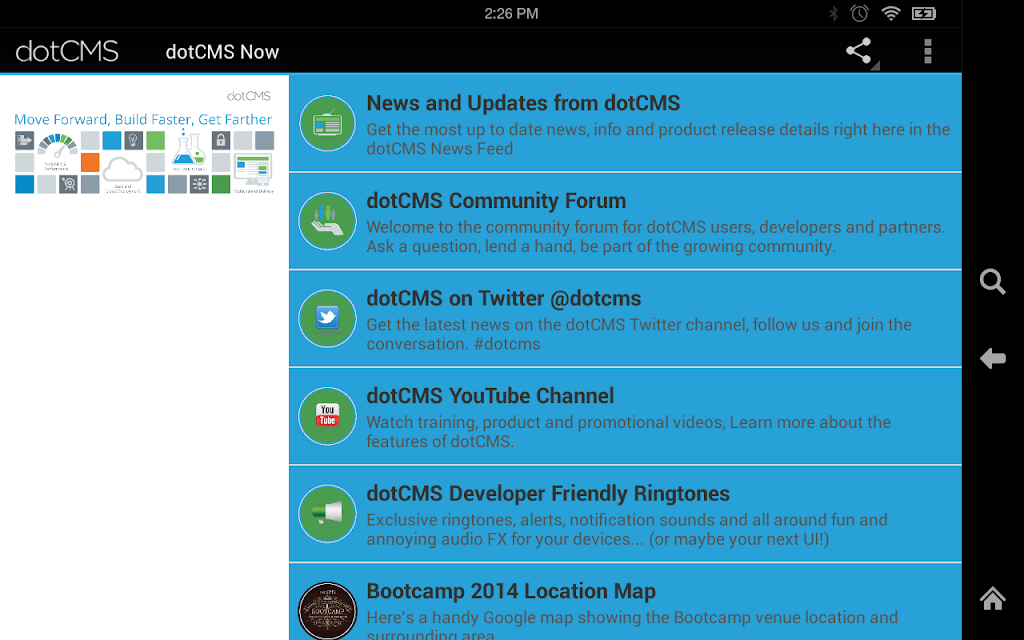Tap the community forum hand icon

tap(327, 221)
